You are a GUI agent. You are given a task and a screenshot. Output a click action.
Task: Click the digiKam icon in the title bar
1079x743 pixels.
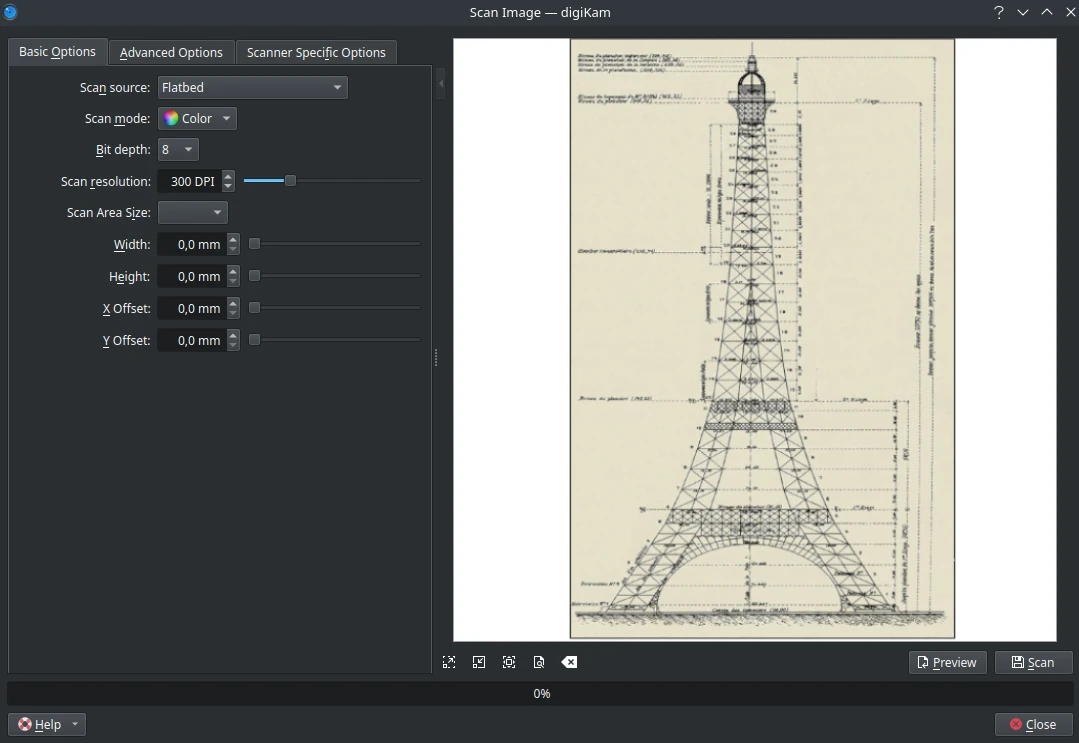(10, 12)
